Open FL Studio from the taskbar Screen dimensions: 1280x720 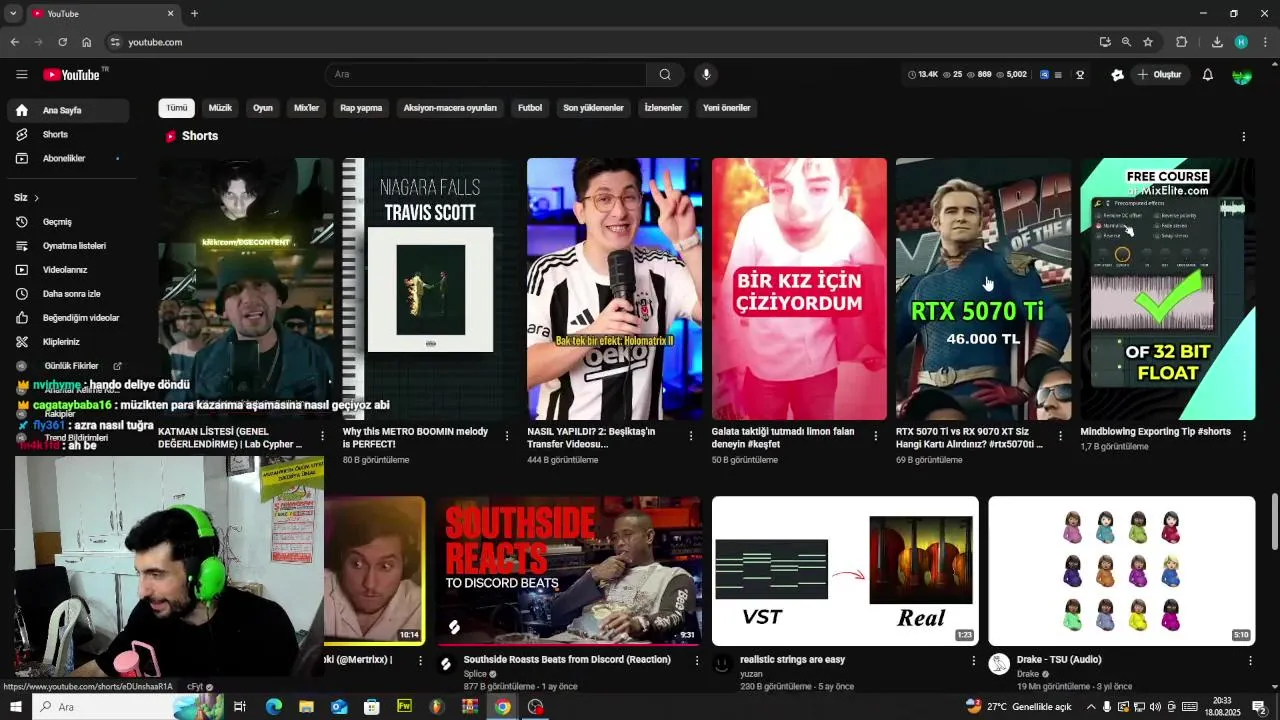(x=437, y=707)
